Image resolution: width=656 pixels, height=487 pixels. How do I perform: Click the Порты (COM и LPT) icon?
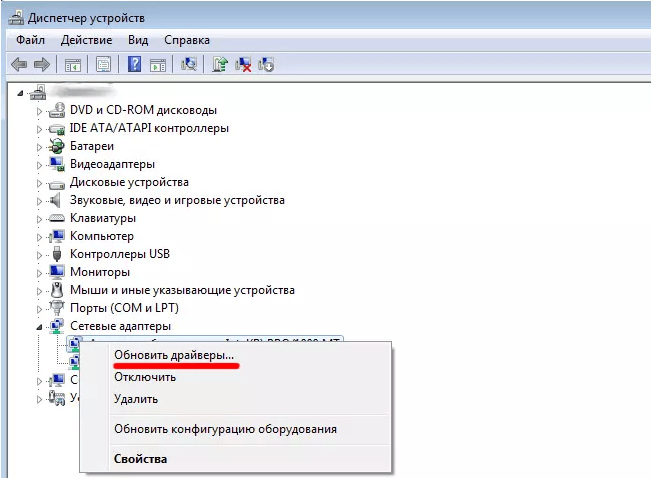tap(57, 308)
